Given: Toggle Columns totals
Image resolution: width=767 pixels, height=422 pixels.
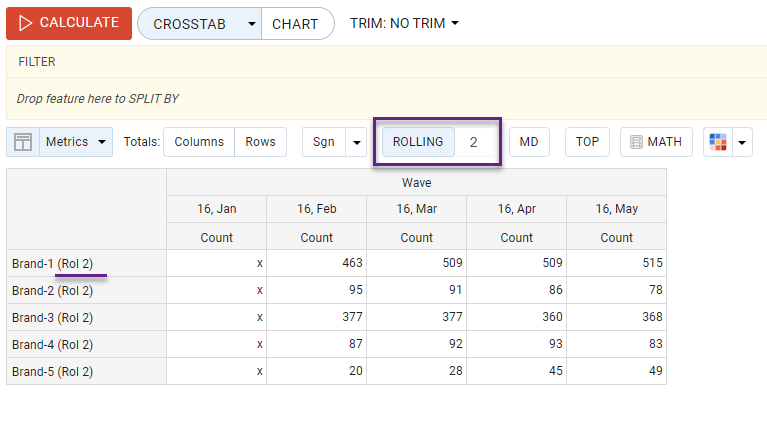Looking at the screenshot, I should (199, 142).
